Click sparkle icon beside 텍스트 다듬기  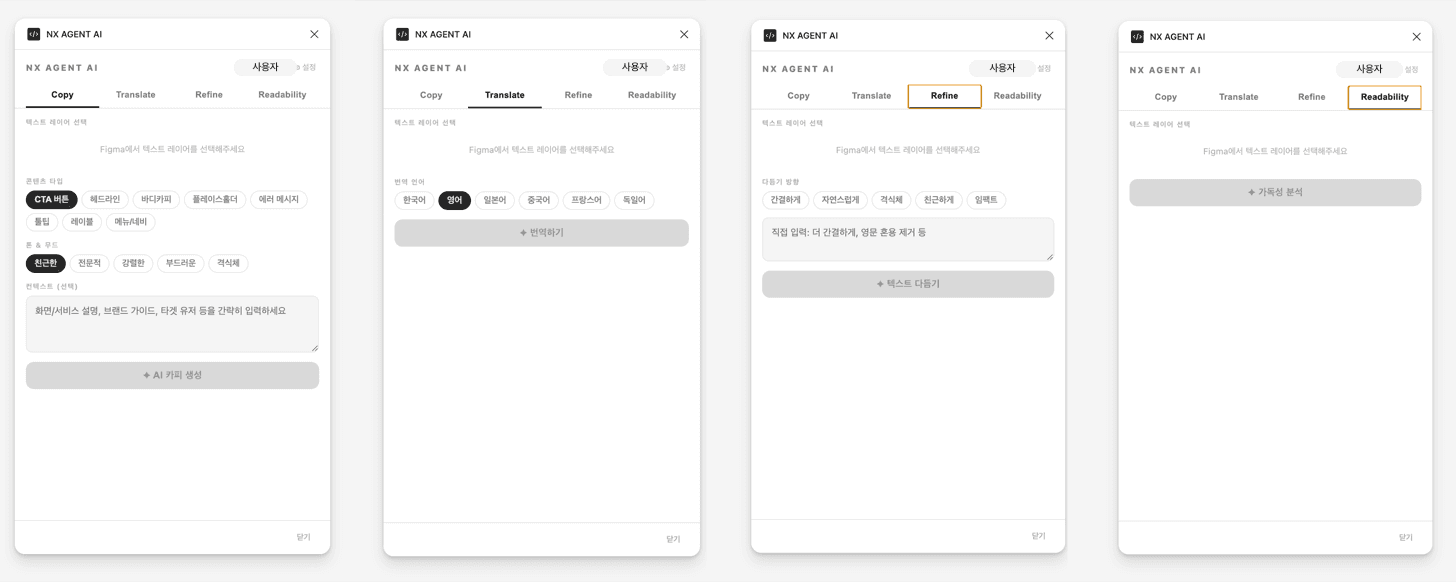pos(880,284)
